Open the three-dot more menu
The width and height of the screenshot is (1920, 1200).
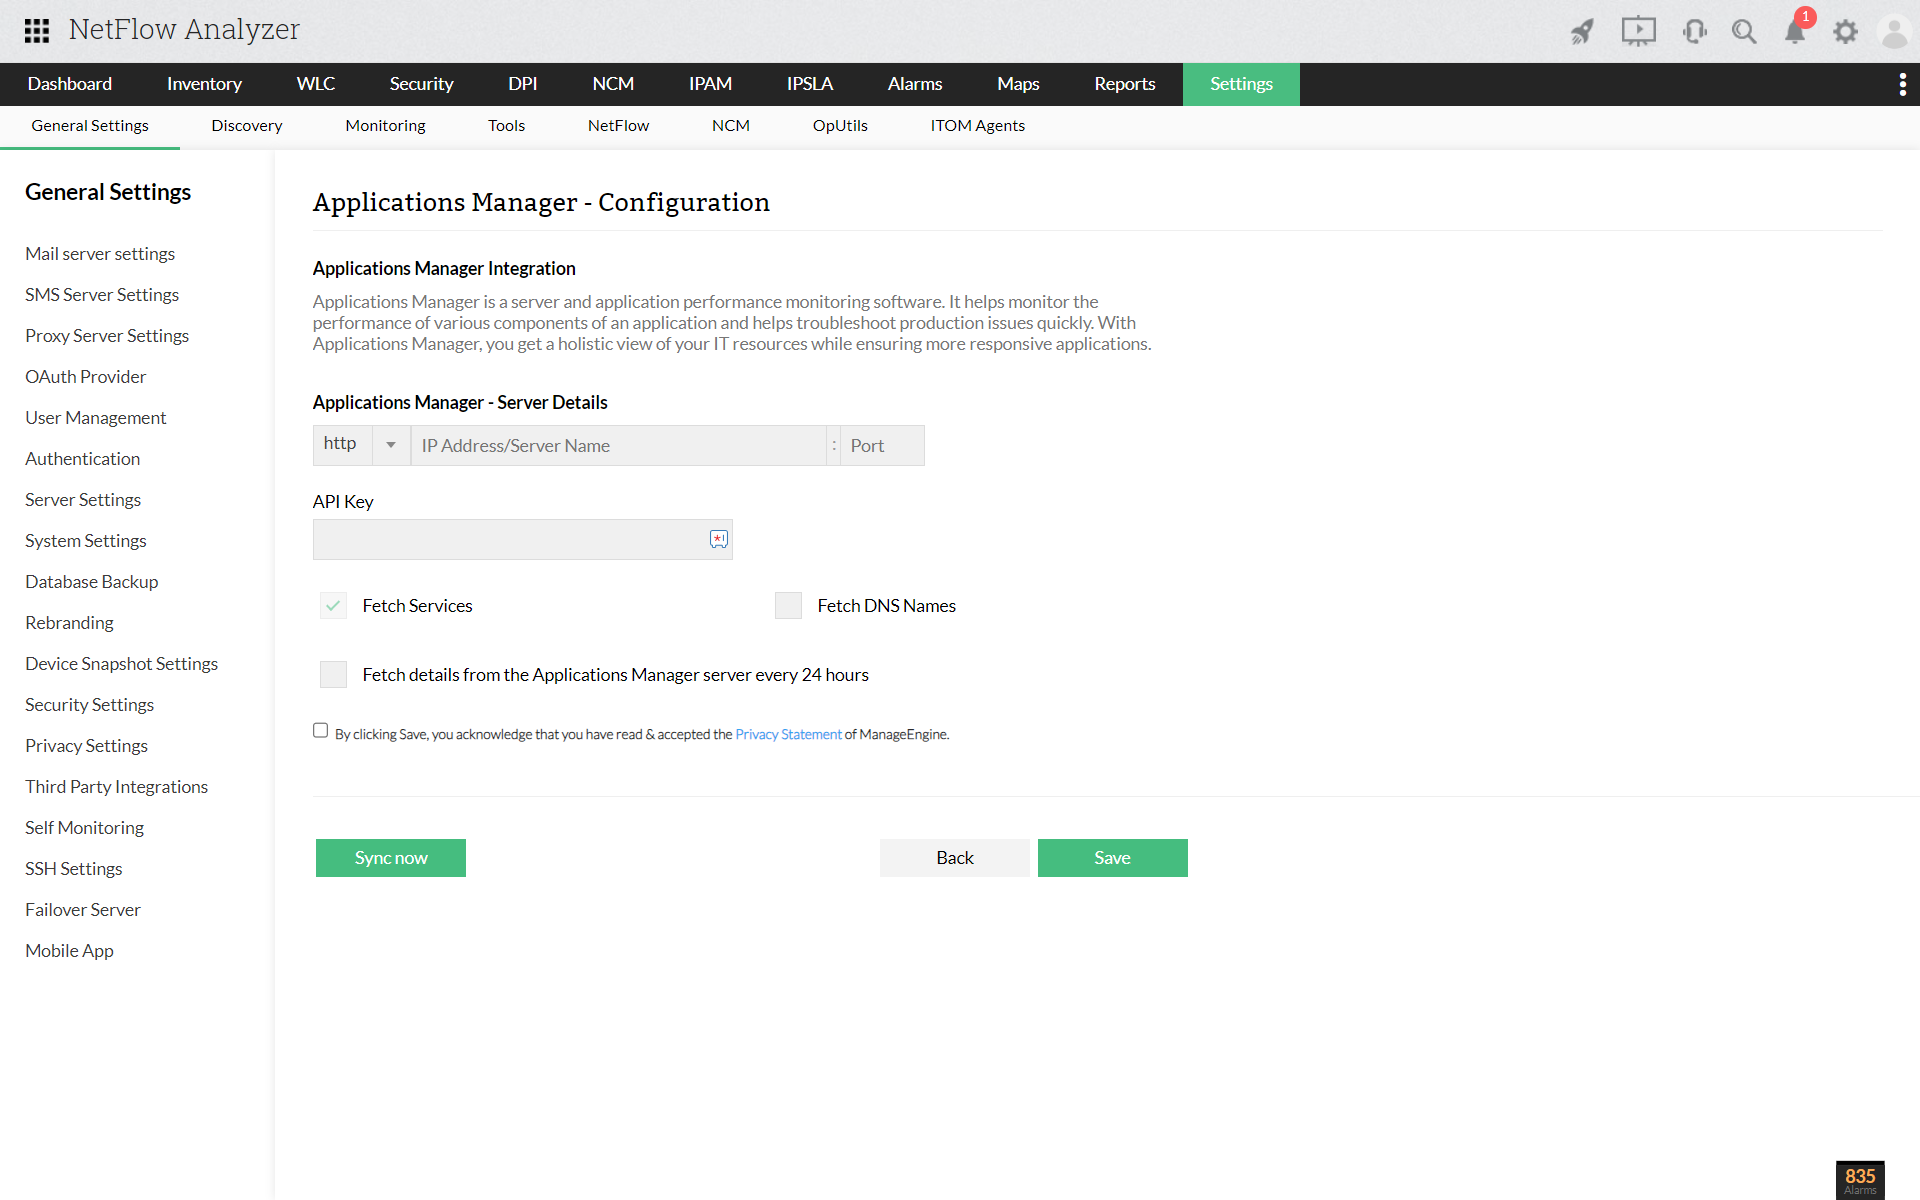tap(1902, 84)
